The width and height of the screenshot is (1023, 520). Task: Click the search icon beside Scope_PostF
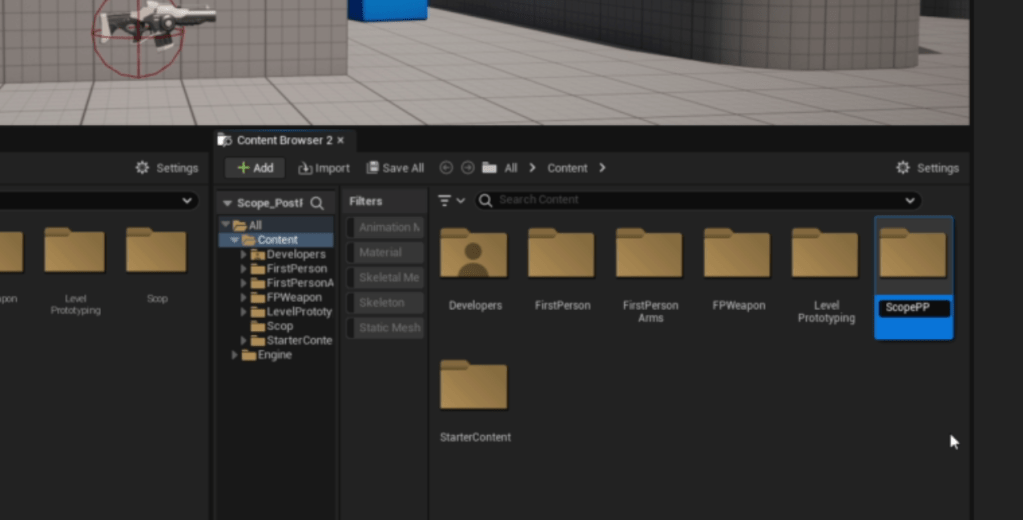click(x=317, y=203)
